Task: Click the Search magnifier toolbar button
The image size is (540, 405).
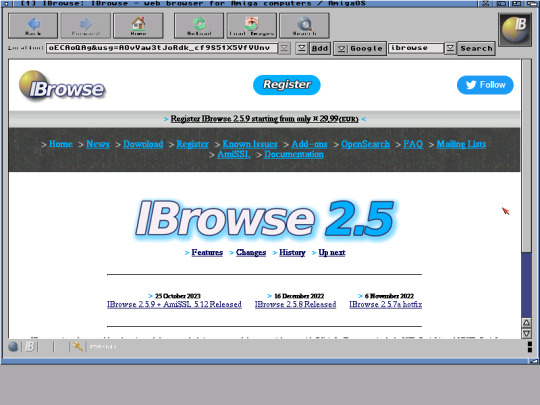Action: 304,26
